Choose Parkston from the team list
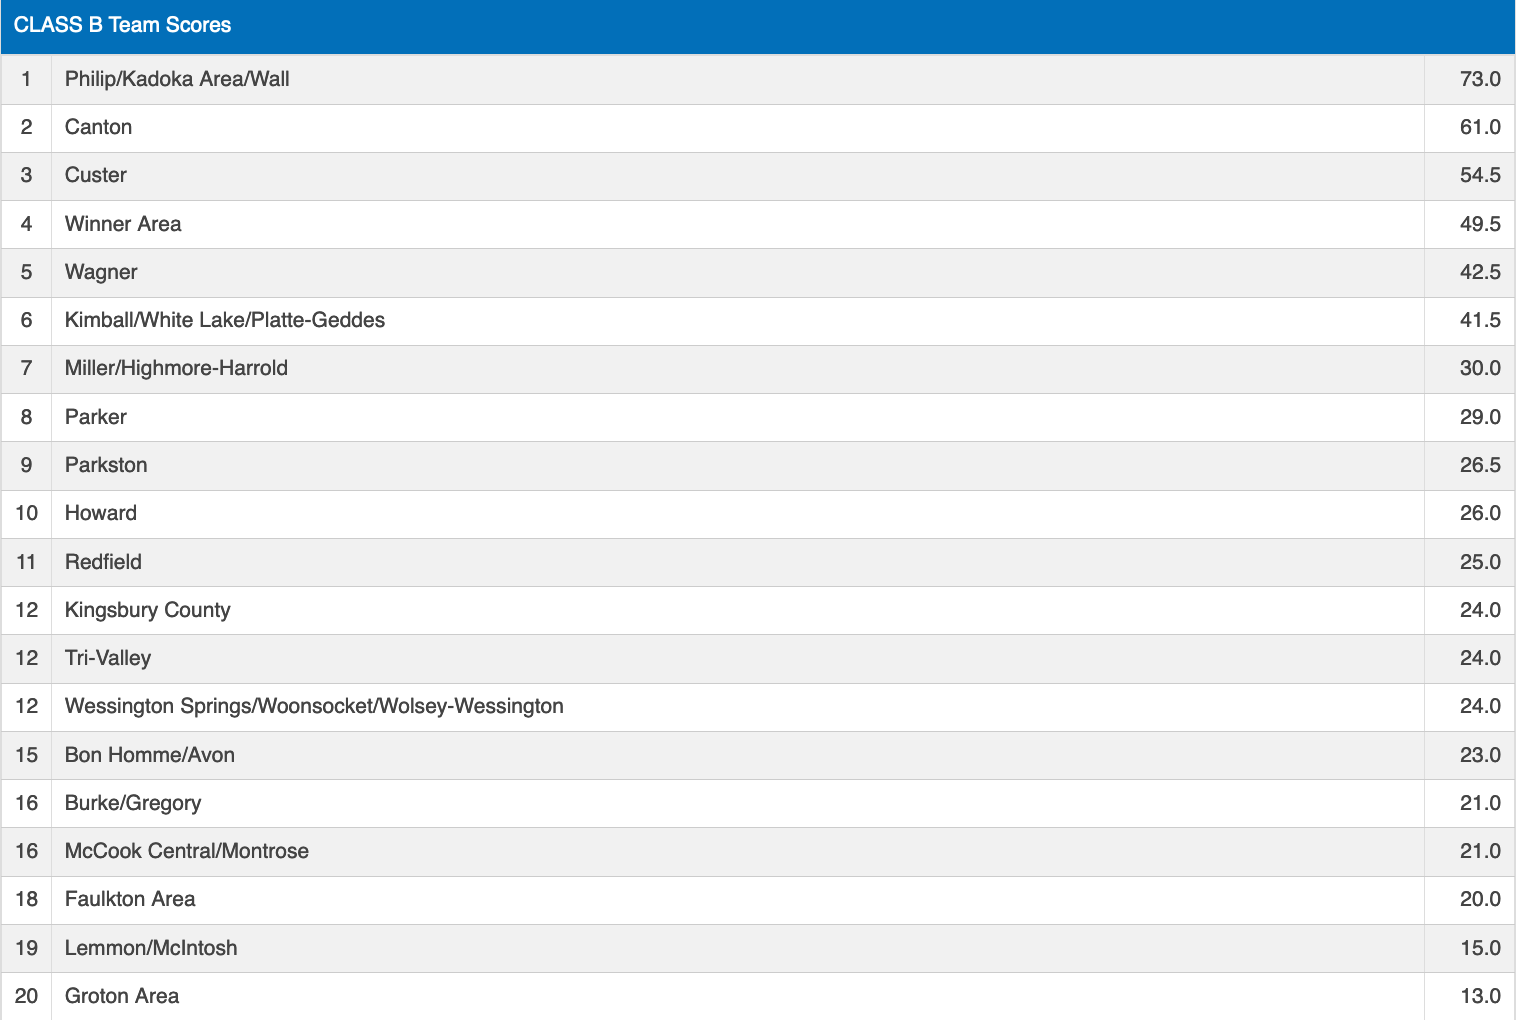This screenshot has width=1518, height=1020. click(106, 465)
